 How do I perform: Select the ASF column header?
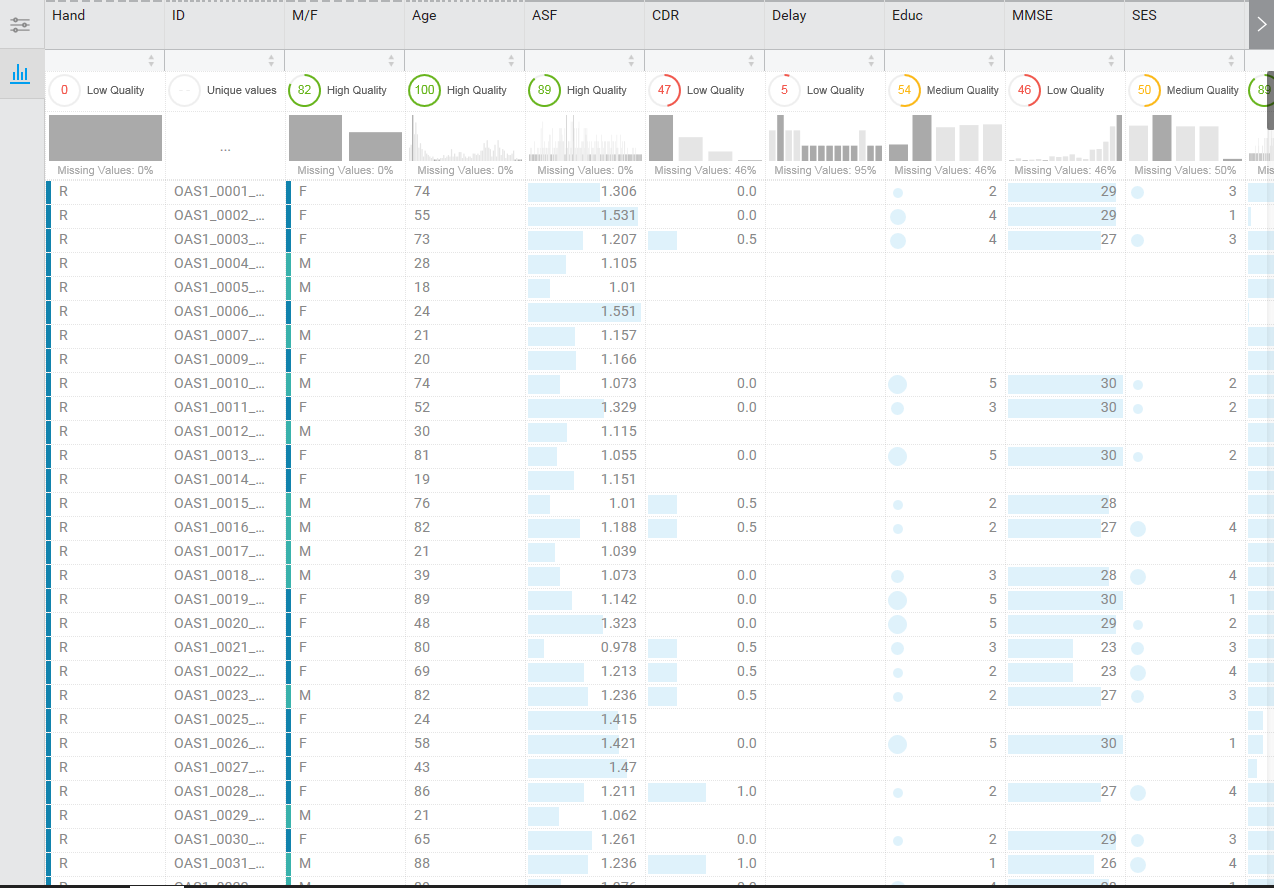point(585,25)
